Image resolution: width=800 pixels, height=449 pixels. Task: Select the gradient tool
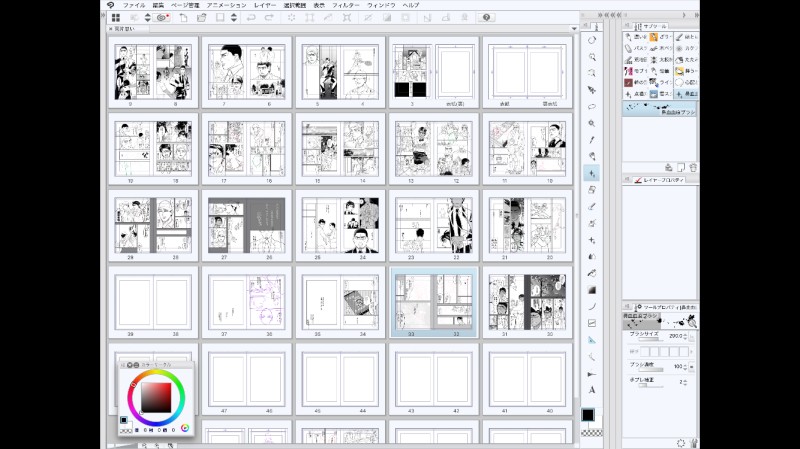coord(592,290)
